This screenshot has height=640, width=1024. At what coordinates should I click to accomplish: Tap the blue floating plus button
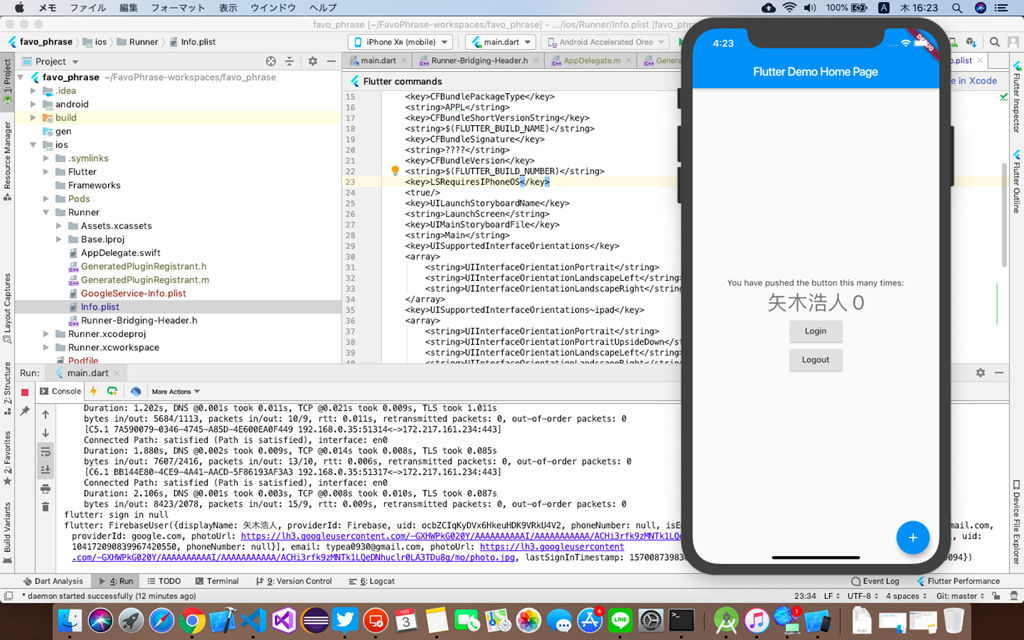click(912, 537)
